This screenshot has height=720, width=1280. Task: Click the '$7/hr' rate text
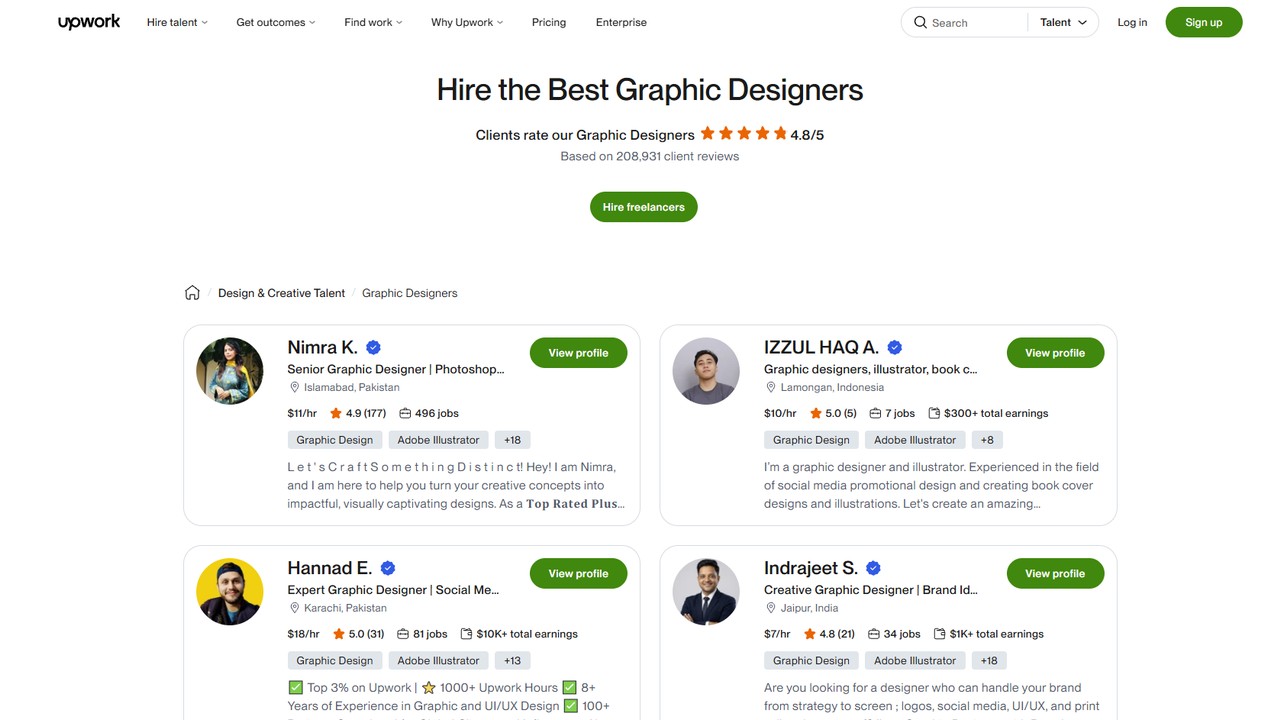[x=779, y=634]
